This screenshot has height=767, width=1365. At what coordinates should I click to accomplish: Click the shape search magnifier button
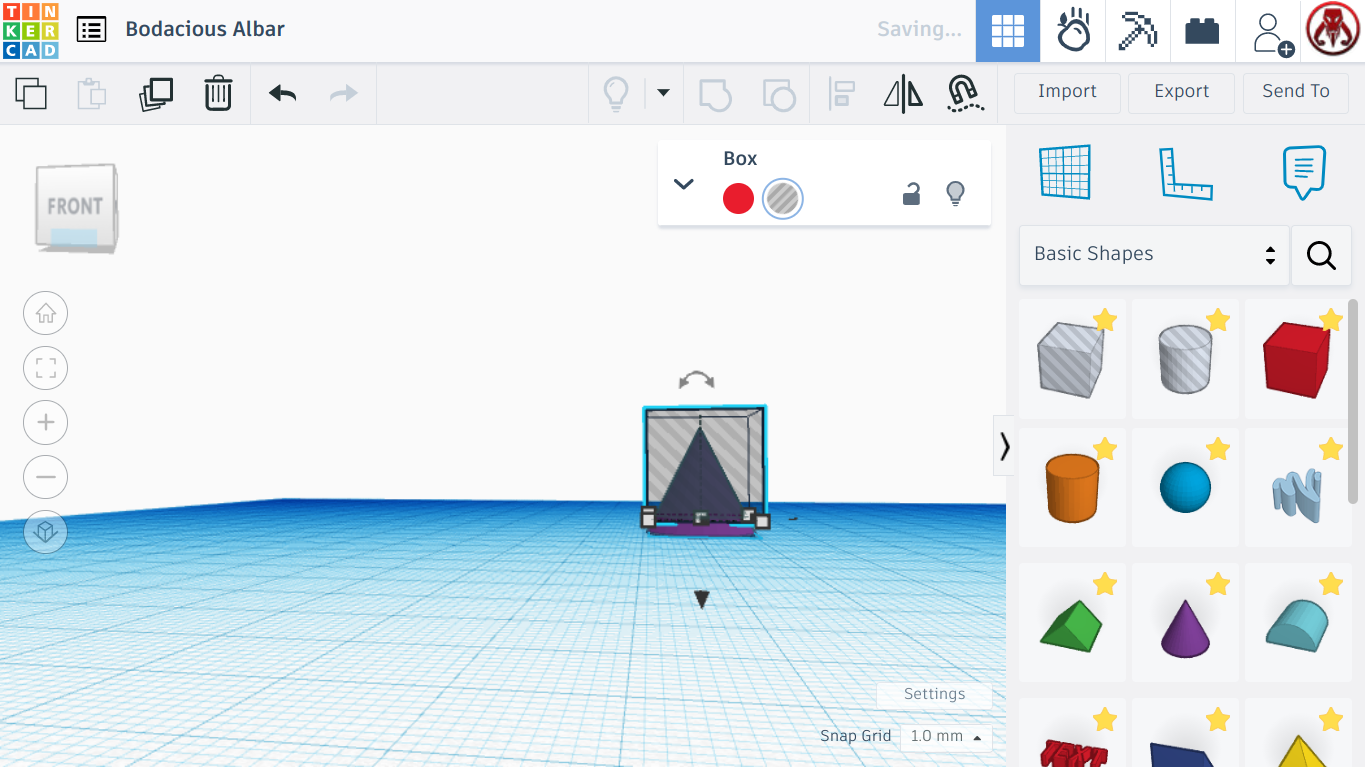tap(1321, 256)
